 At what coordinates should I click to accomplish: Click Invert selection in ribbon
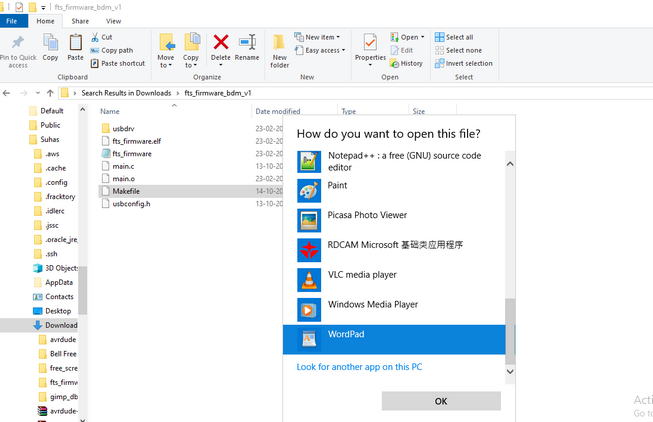(464, 63)
